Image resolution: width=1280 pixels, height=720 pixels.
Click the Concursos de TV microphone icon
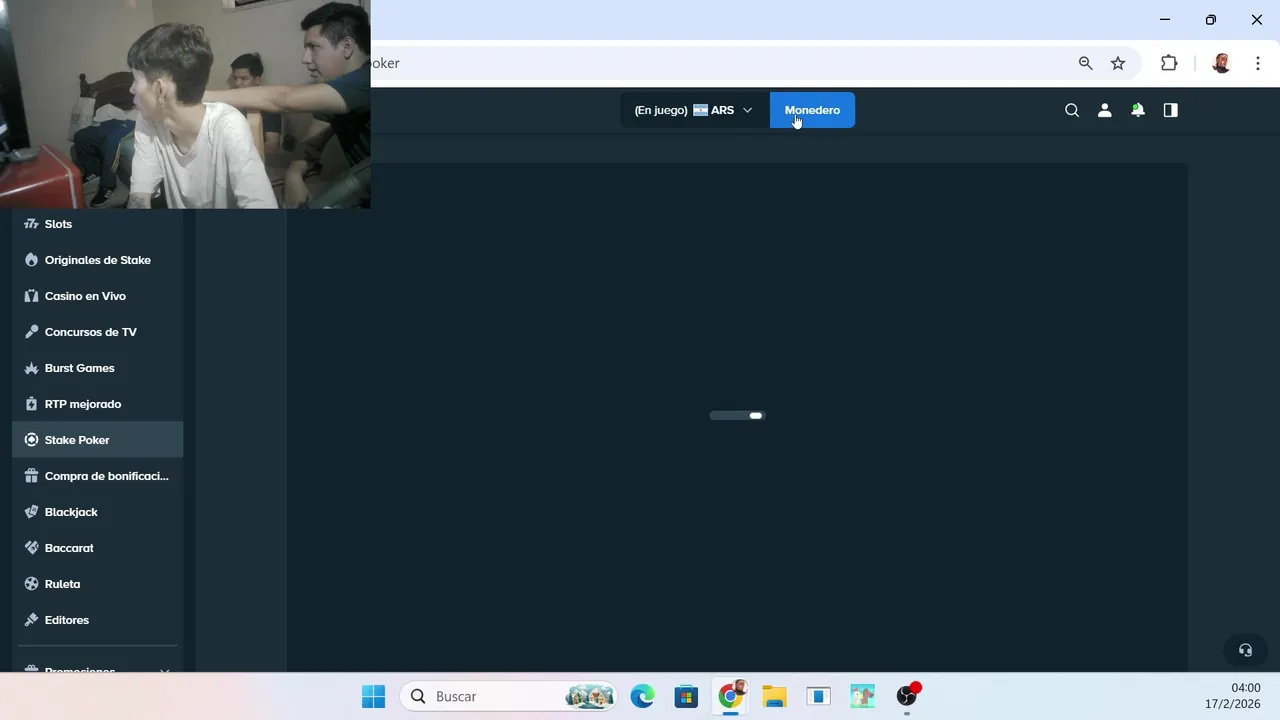pos(31,332)
